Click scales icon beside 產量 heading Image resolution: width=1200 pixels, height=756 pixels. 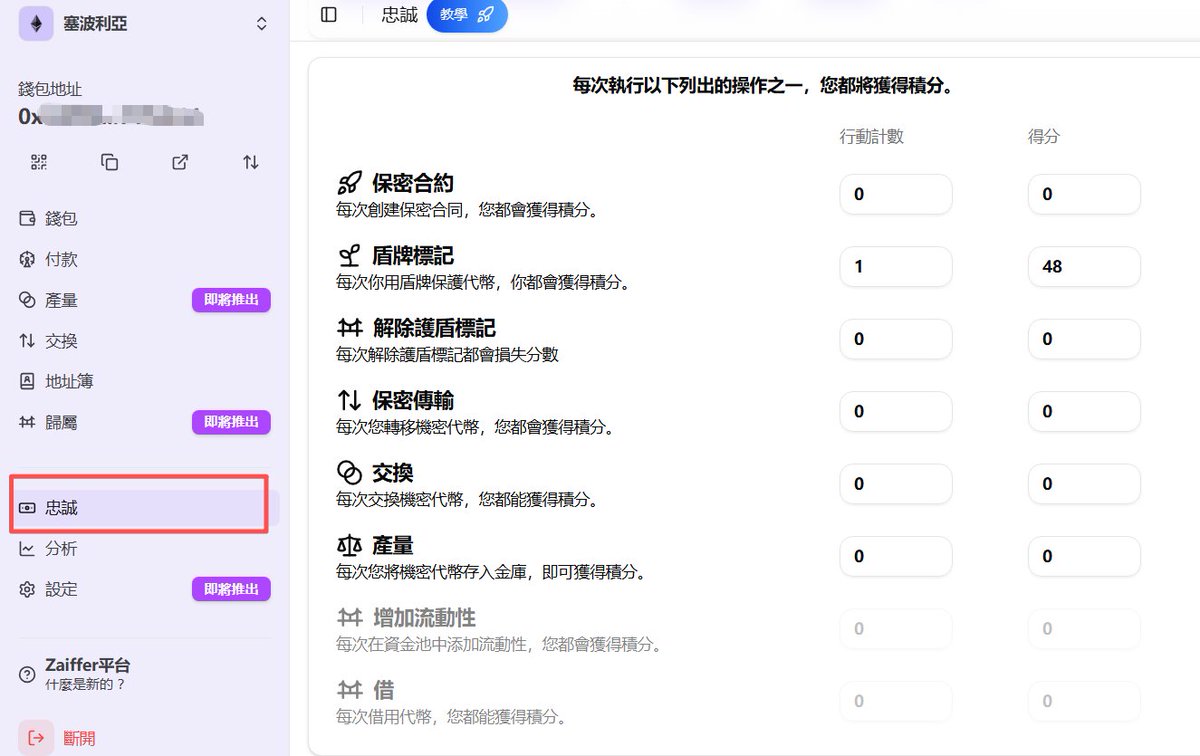tap(349, 545)
